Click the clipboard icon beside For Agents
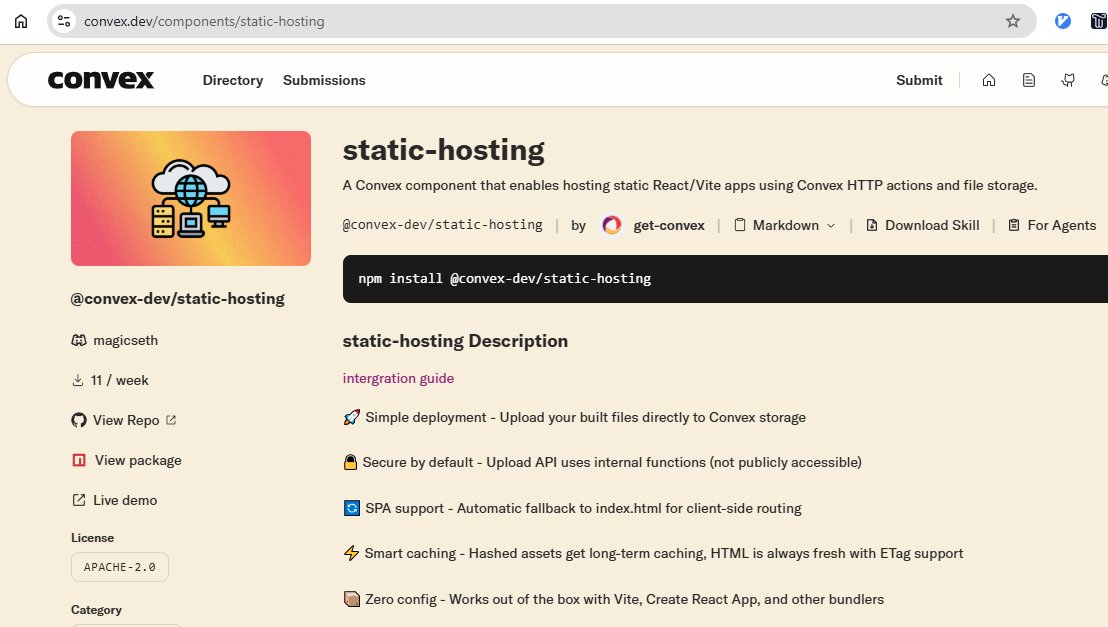Screen dimensions: 1108x627 1014,225
